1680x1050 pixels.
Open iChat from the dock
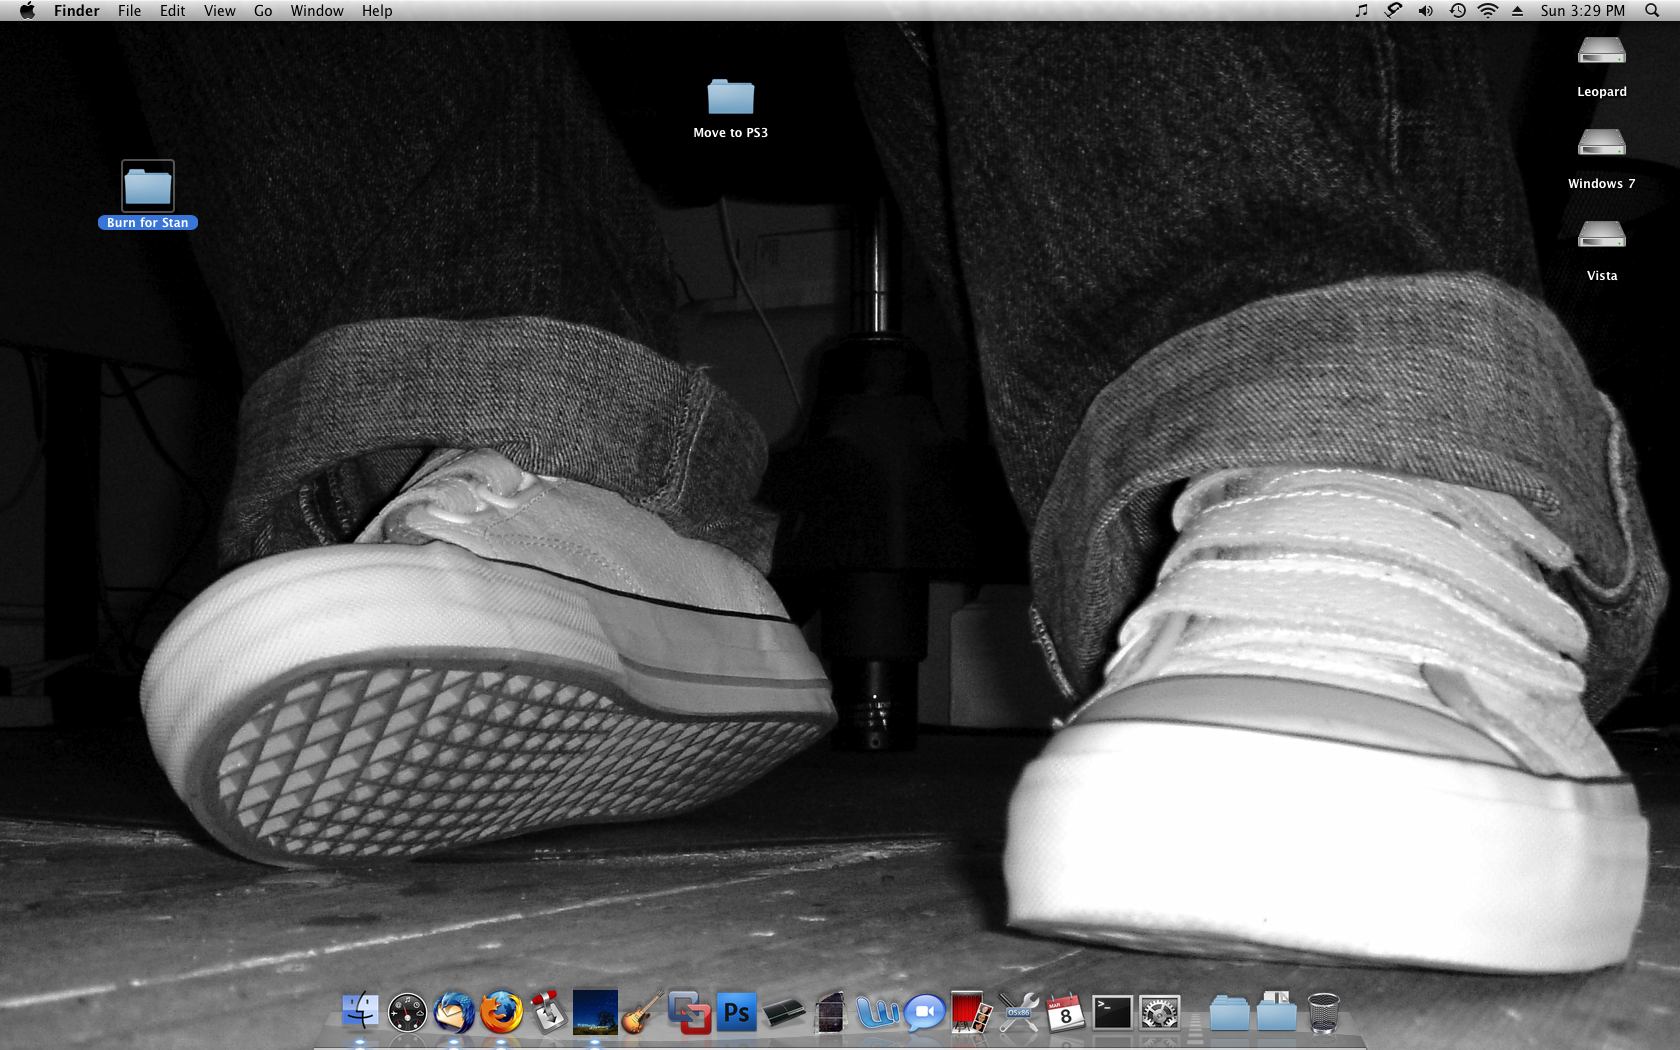pos(925,1012)
